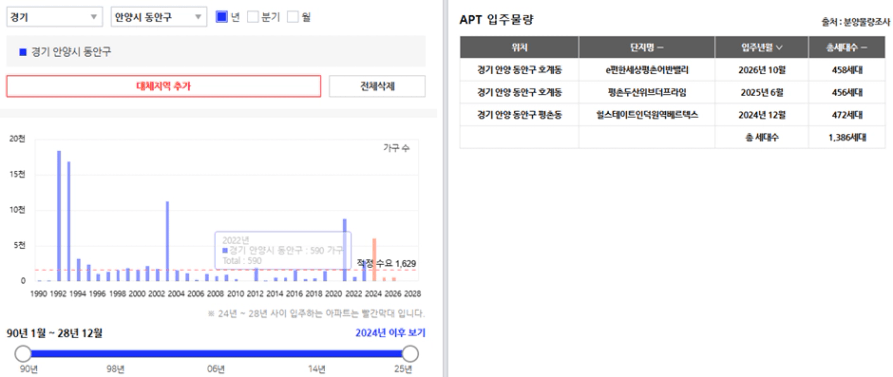This screenshot has height=377, width=893.
Task: Click the red 2024 bar in the chart
Action: [374, 260]
